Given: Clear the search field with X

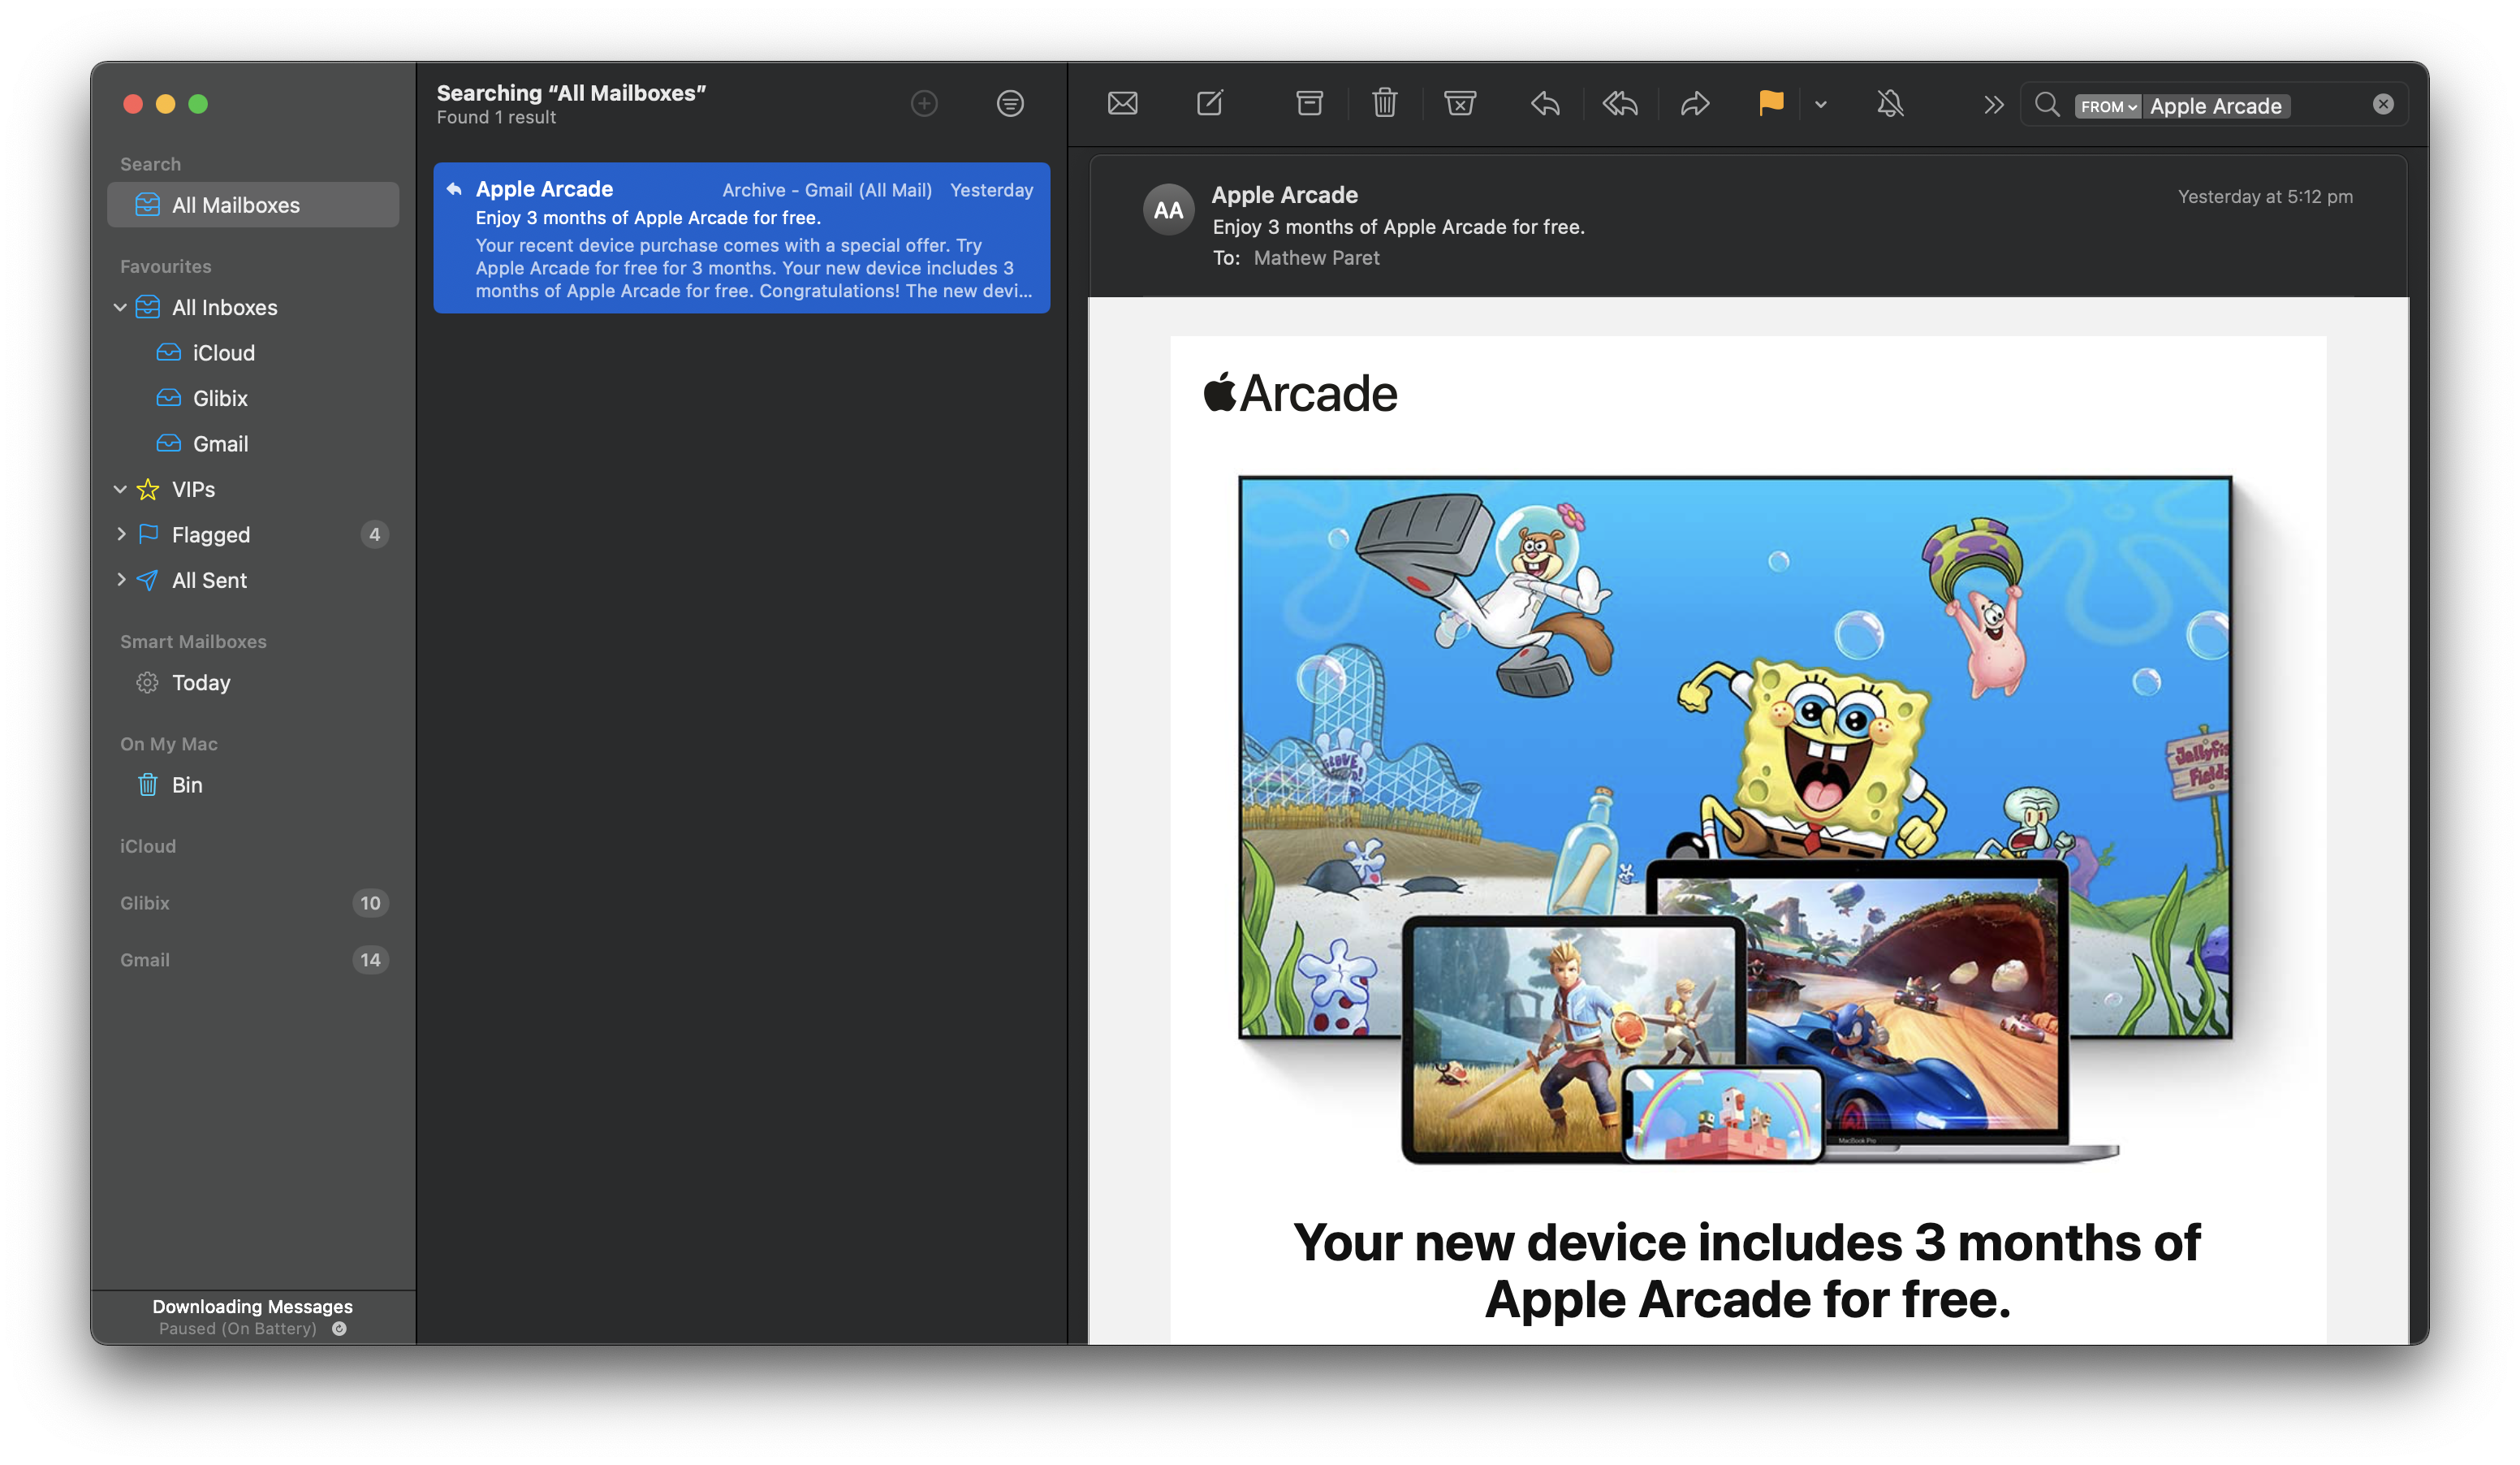Looking at the screenshot, I should point(2383,104).
